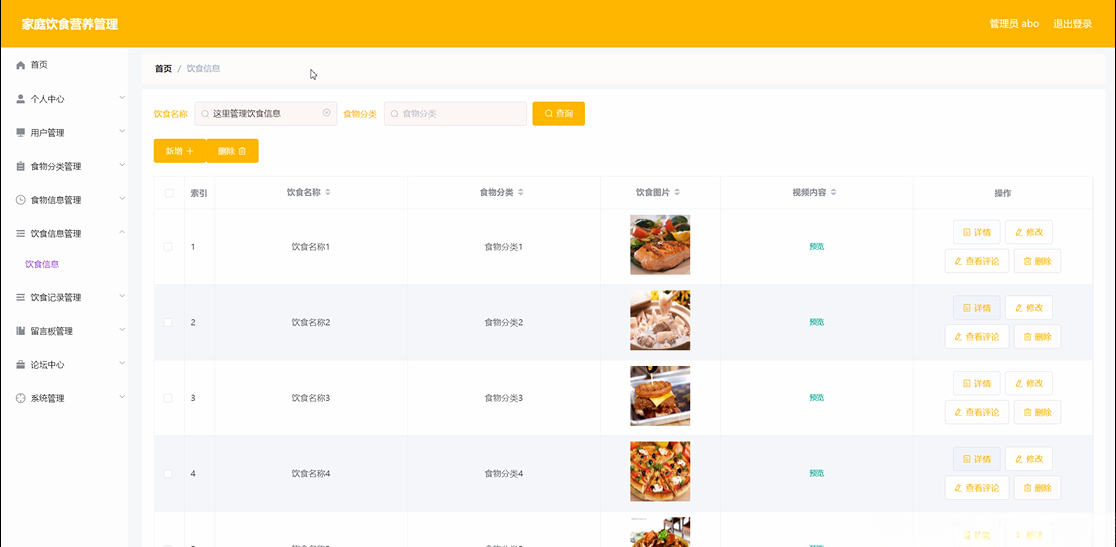Clear the 饮食名称 search field with the x icon

pos(327,112)
